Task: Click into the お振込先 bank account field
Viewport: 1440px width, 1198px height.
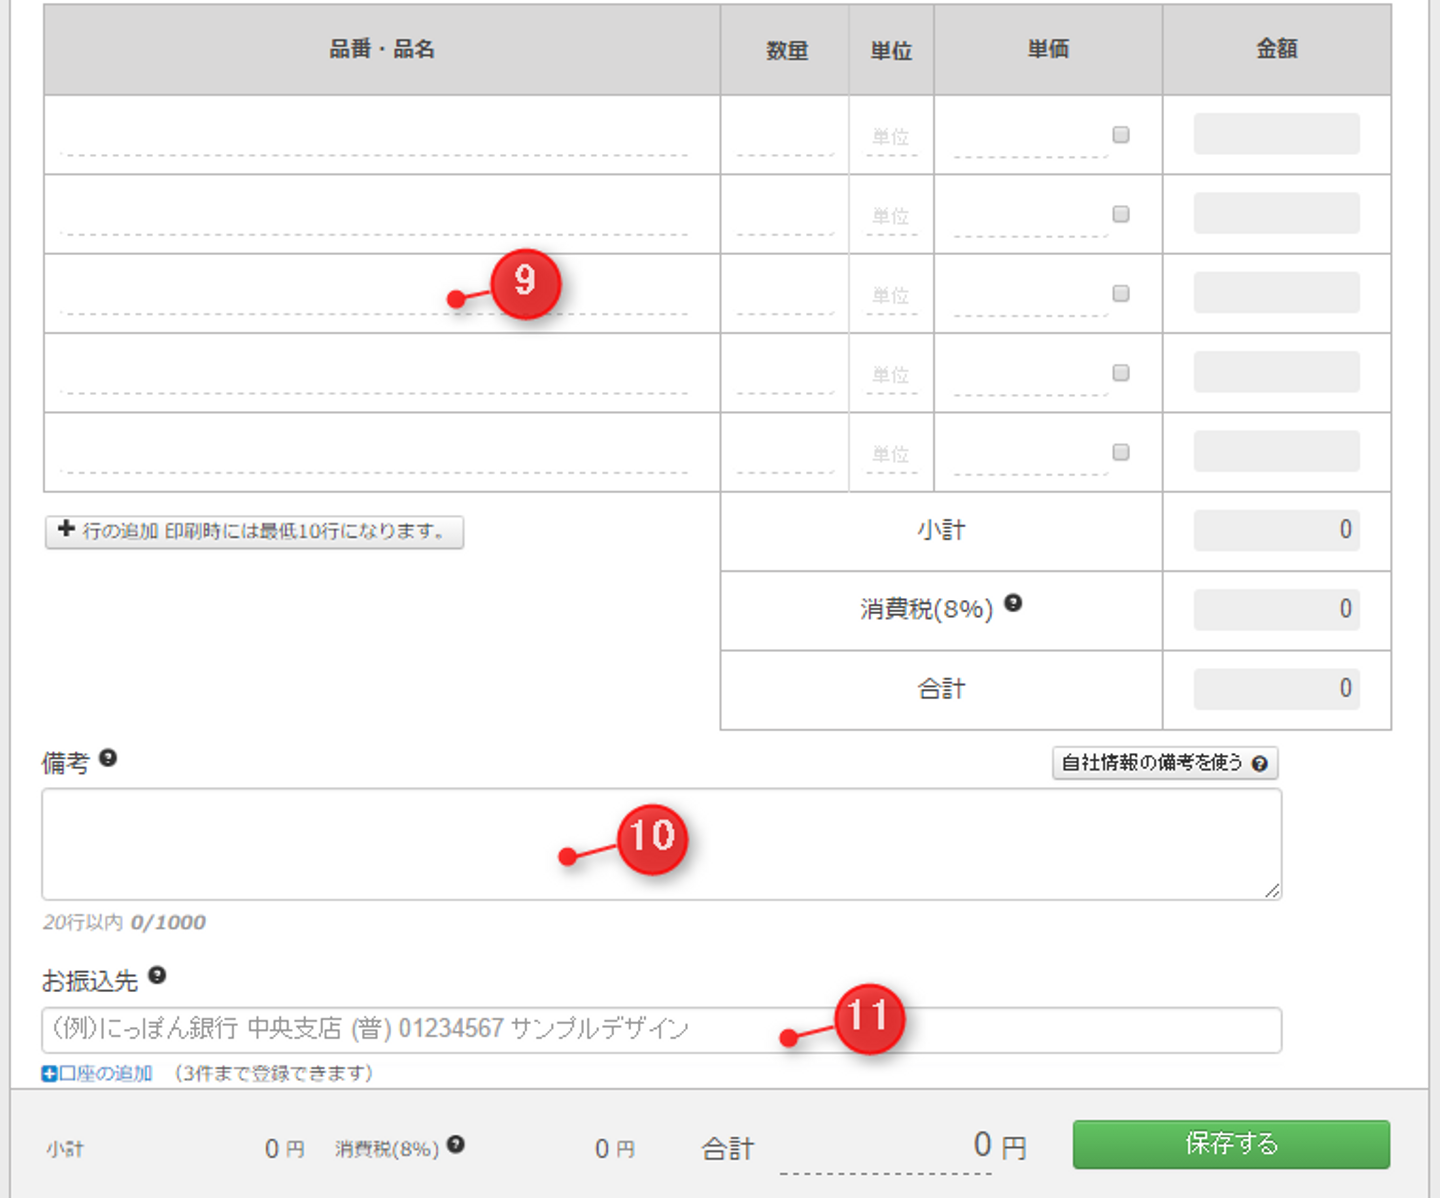Action: (x=661, y=1030)
